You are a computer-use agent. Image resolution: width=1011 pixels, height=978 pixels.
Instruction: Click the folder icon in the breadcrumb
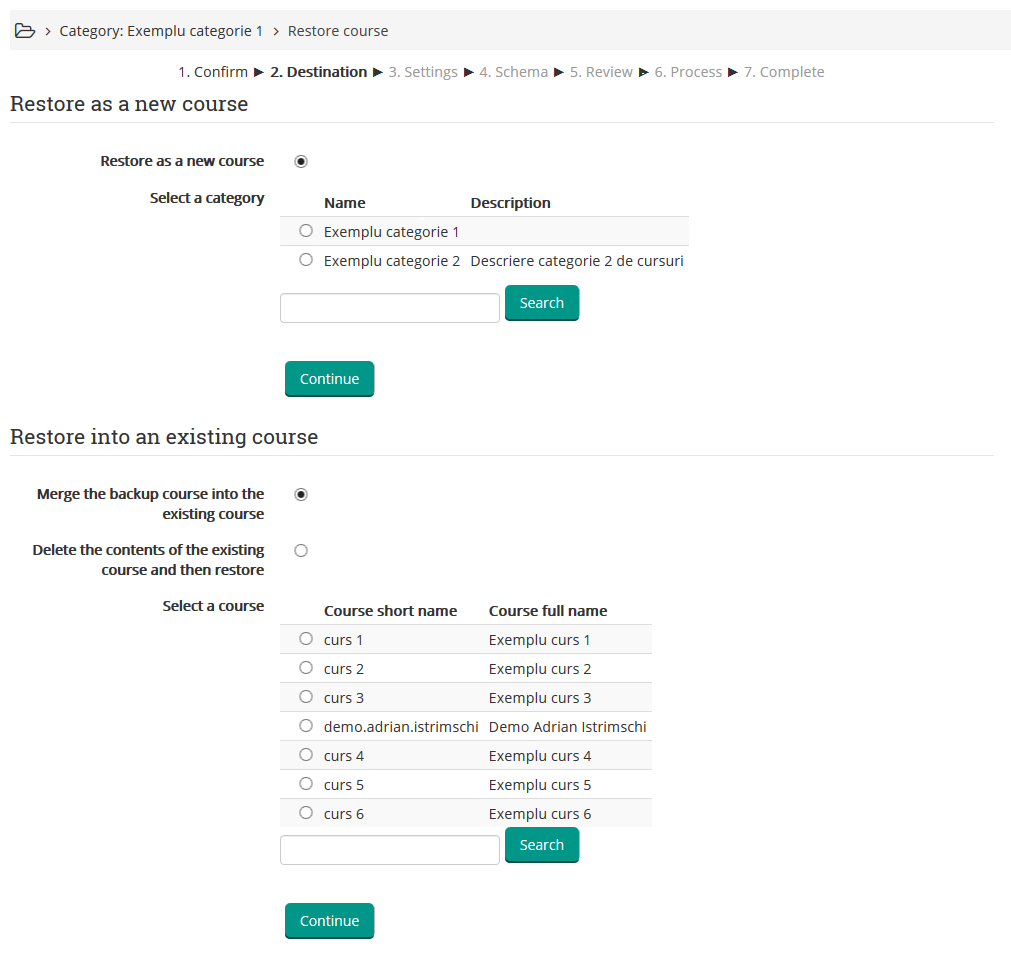tap(25, 31)
